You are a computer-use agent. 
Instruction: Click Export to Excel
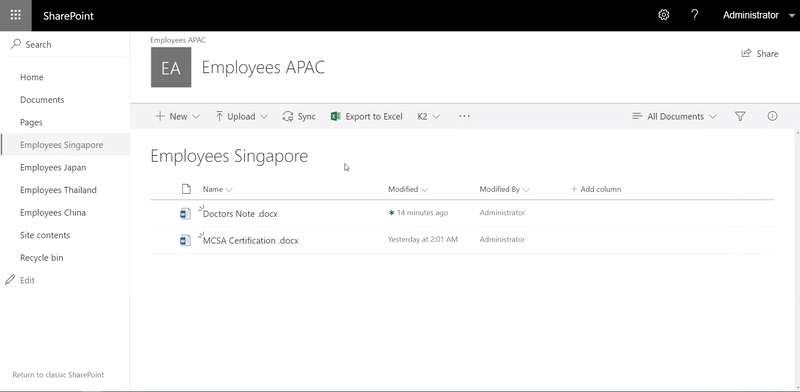coord(367,116)
